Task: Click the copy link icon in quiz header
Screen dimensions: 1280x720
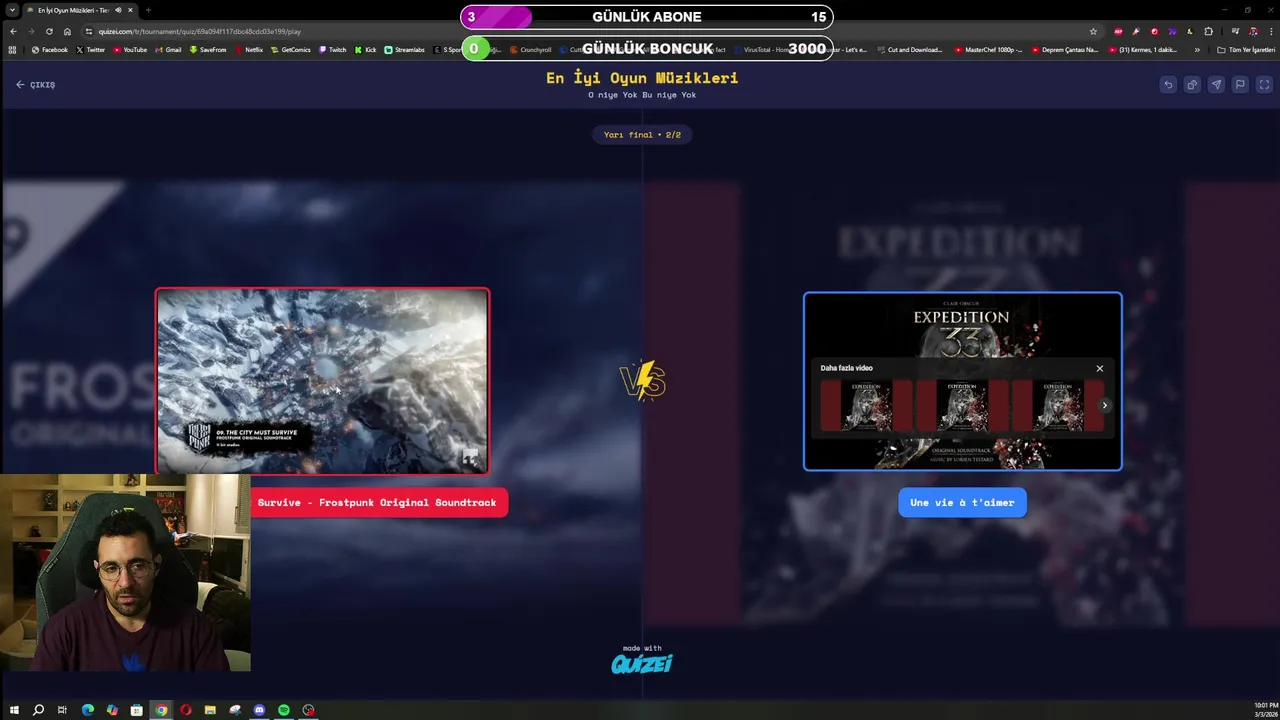Action: (x=1192, y=85)
